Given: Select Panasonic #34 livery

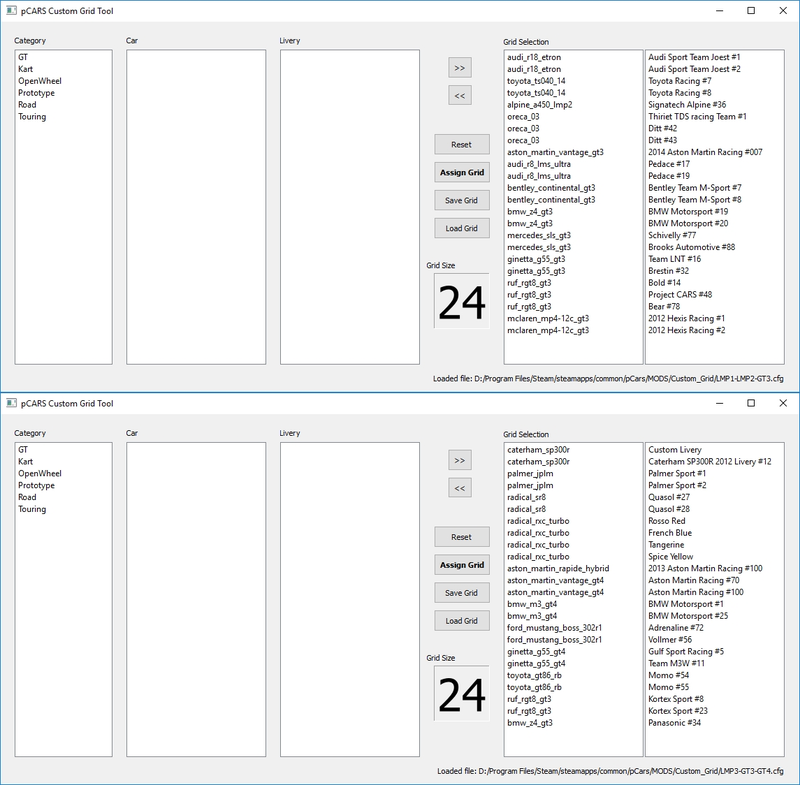Looking at the screenshot, I should 674,723.
